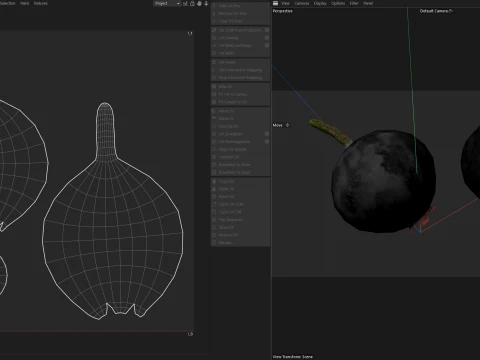Screen dimensions: 480x360
Task: Click the Move tool indicator in viewport
Action: pos(281,125)
